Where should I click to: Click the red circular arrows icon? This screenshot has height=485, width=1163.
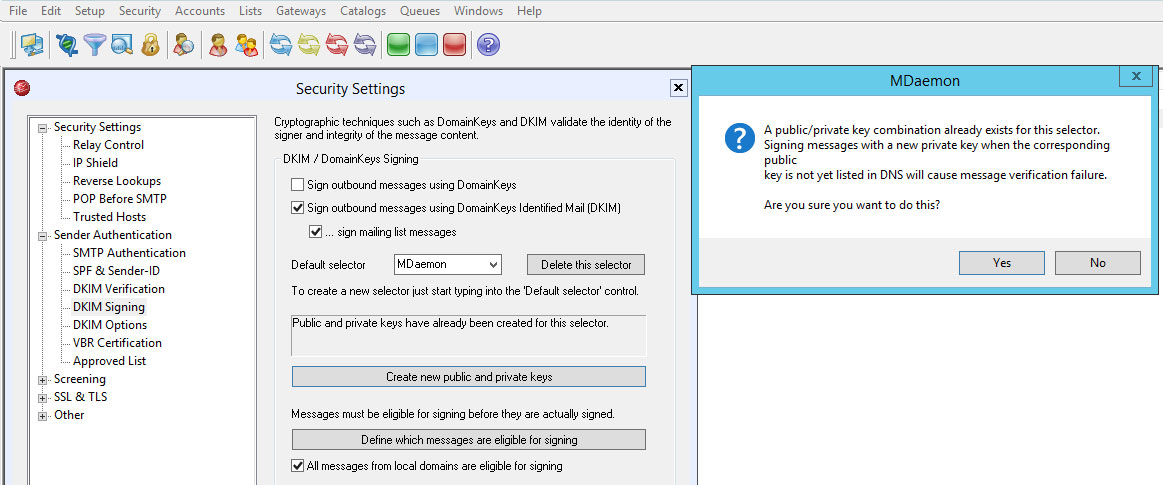337,45
